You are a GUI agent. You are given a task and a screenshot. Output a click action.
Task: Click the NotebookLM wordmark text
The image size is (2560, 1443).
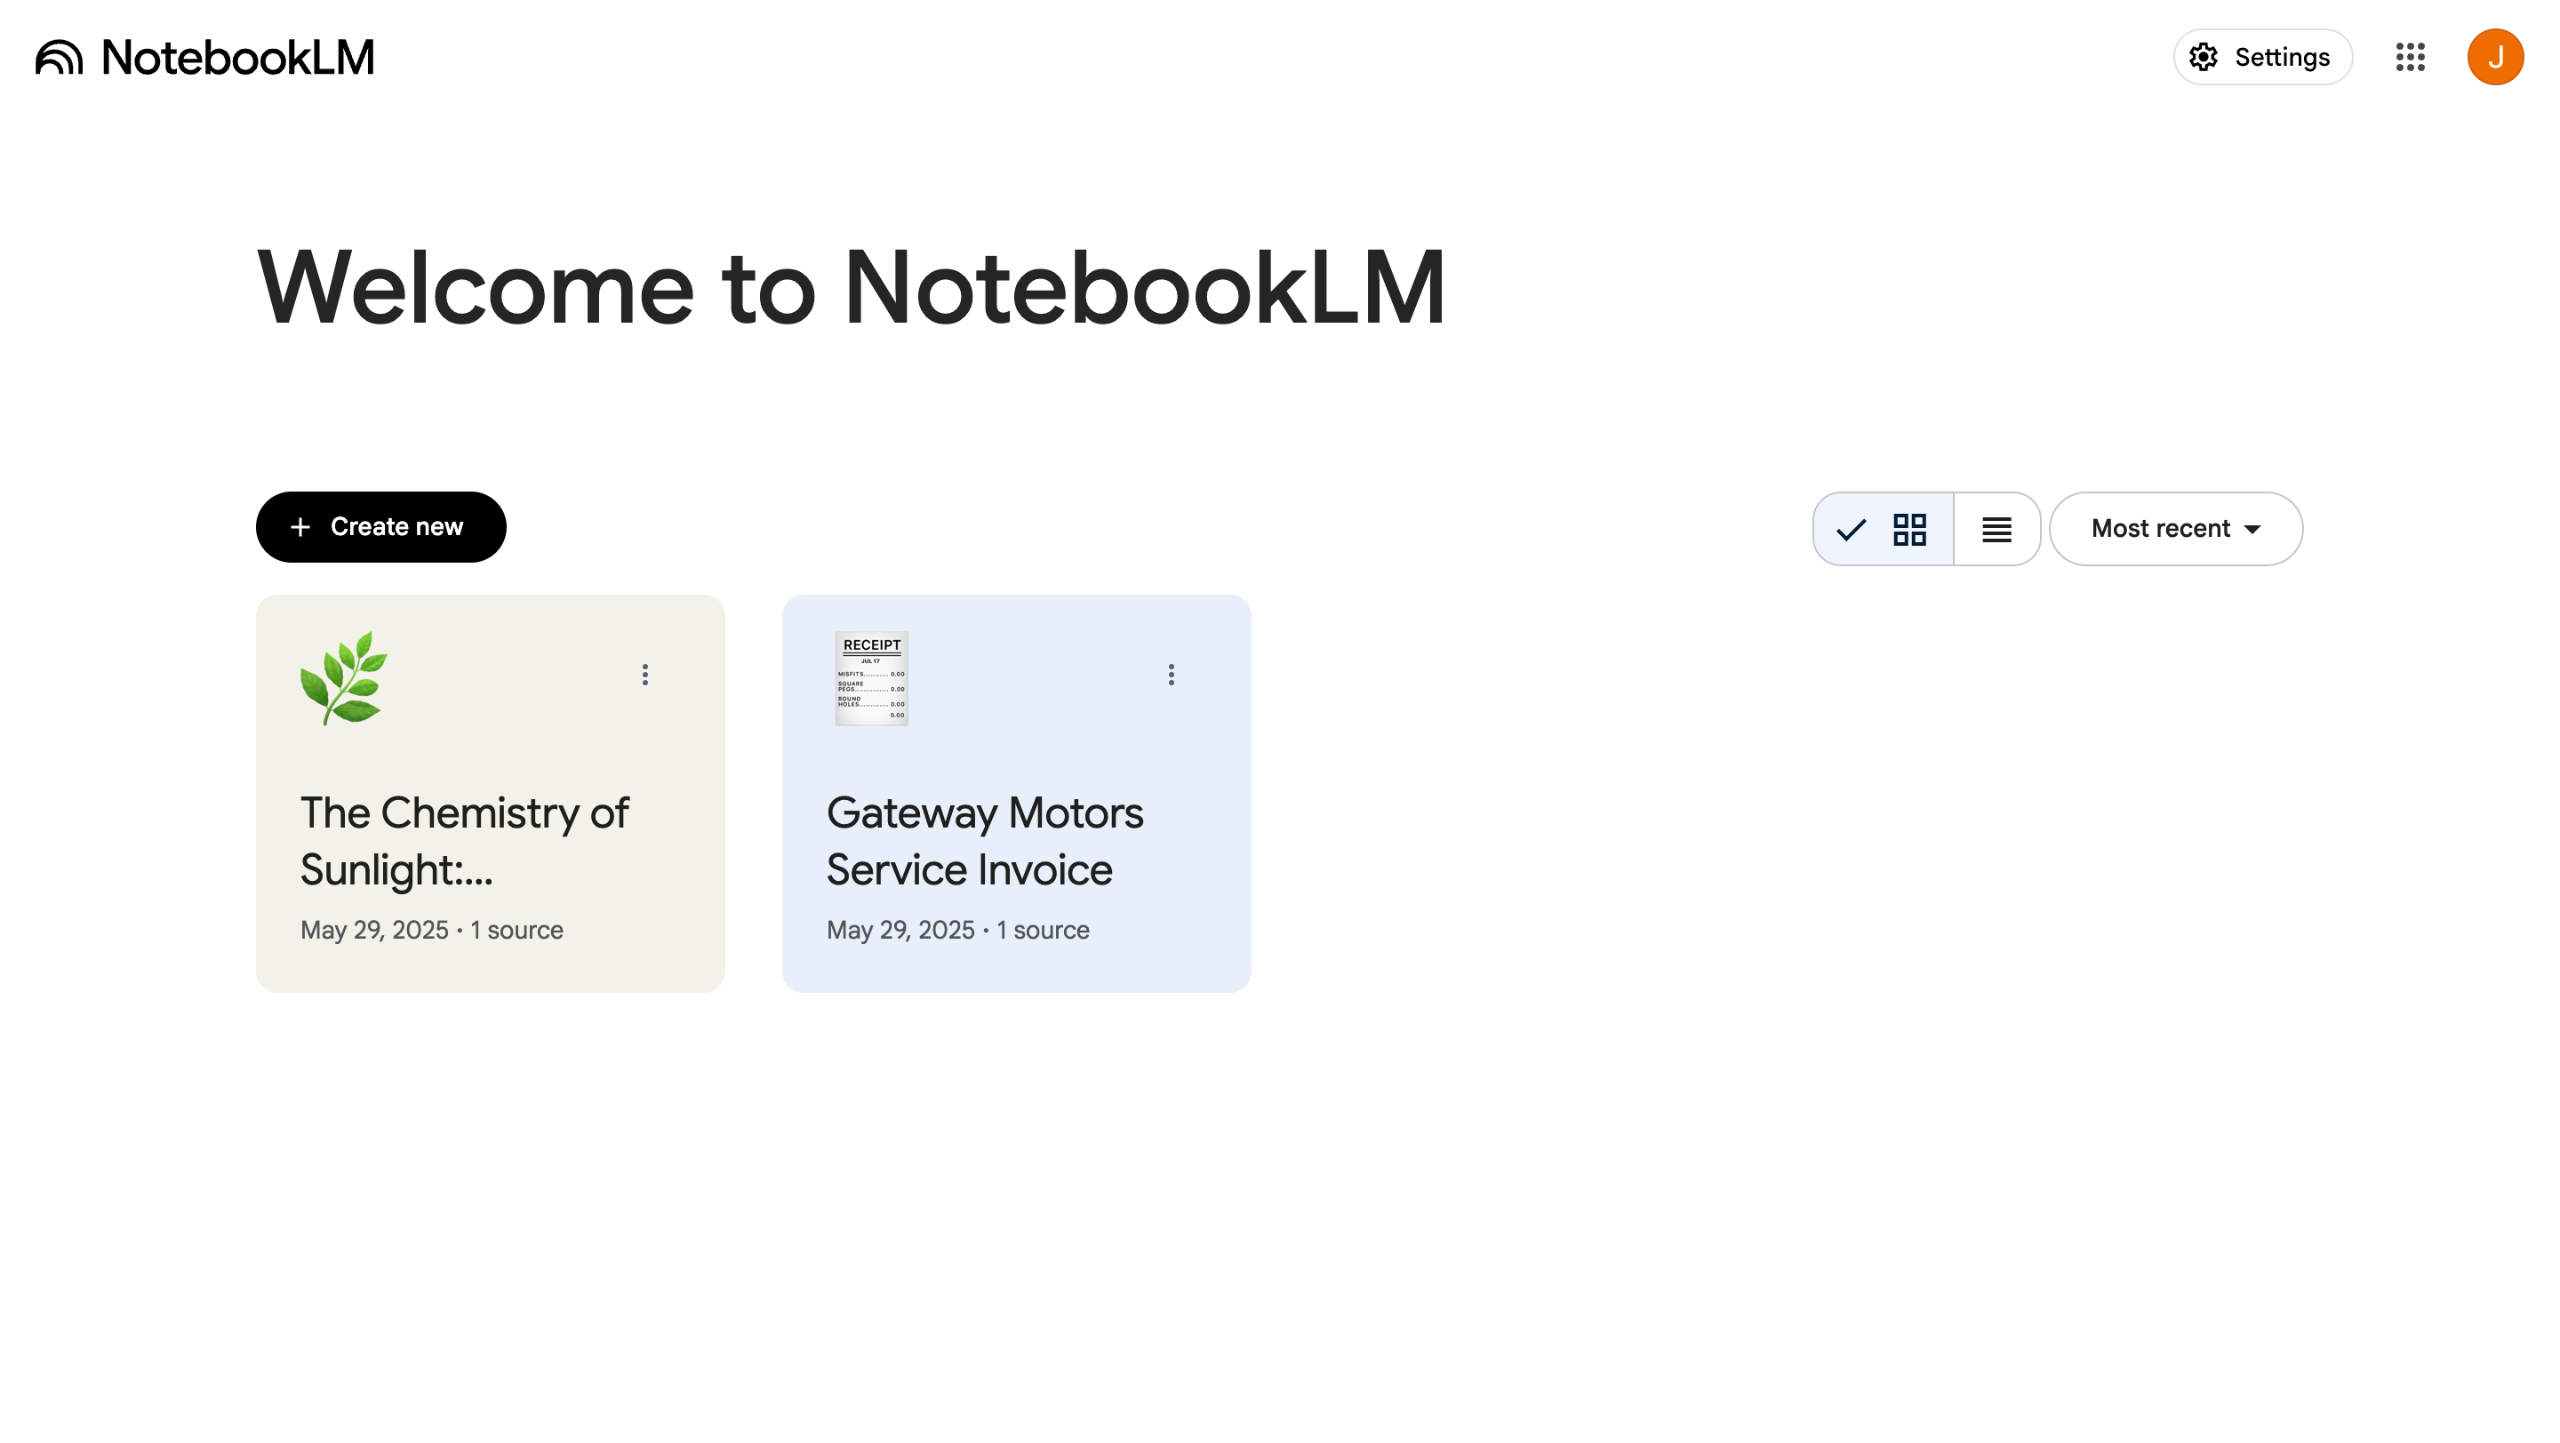(238, 57)
